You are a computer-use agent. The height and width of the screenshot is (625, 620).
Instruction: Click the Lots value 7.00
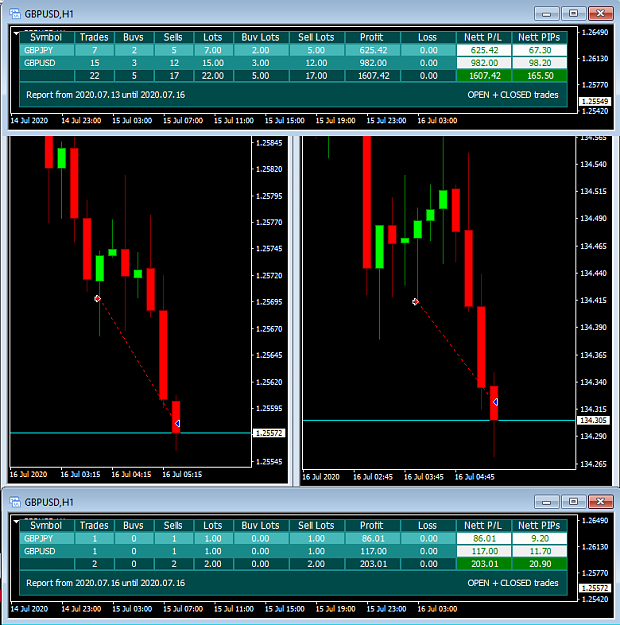pos(213,50)
